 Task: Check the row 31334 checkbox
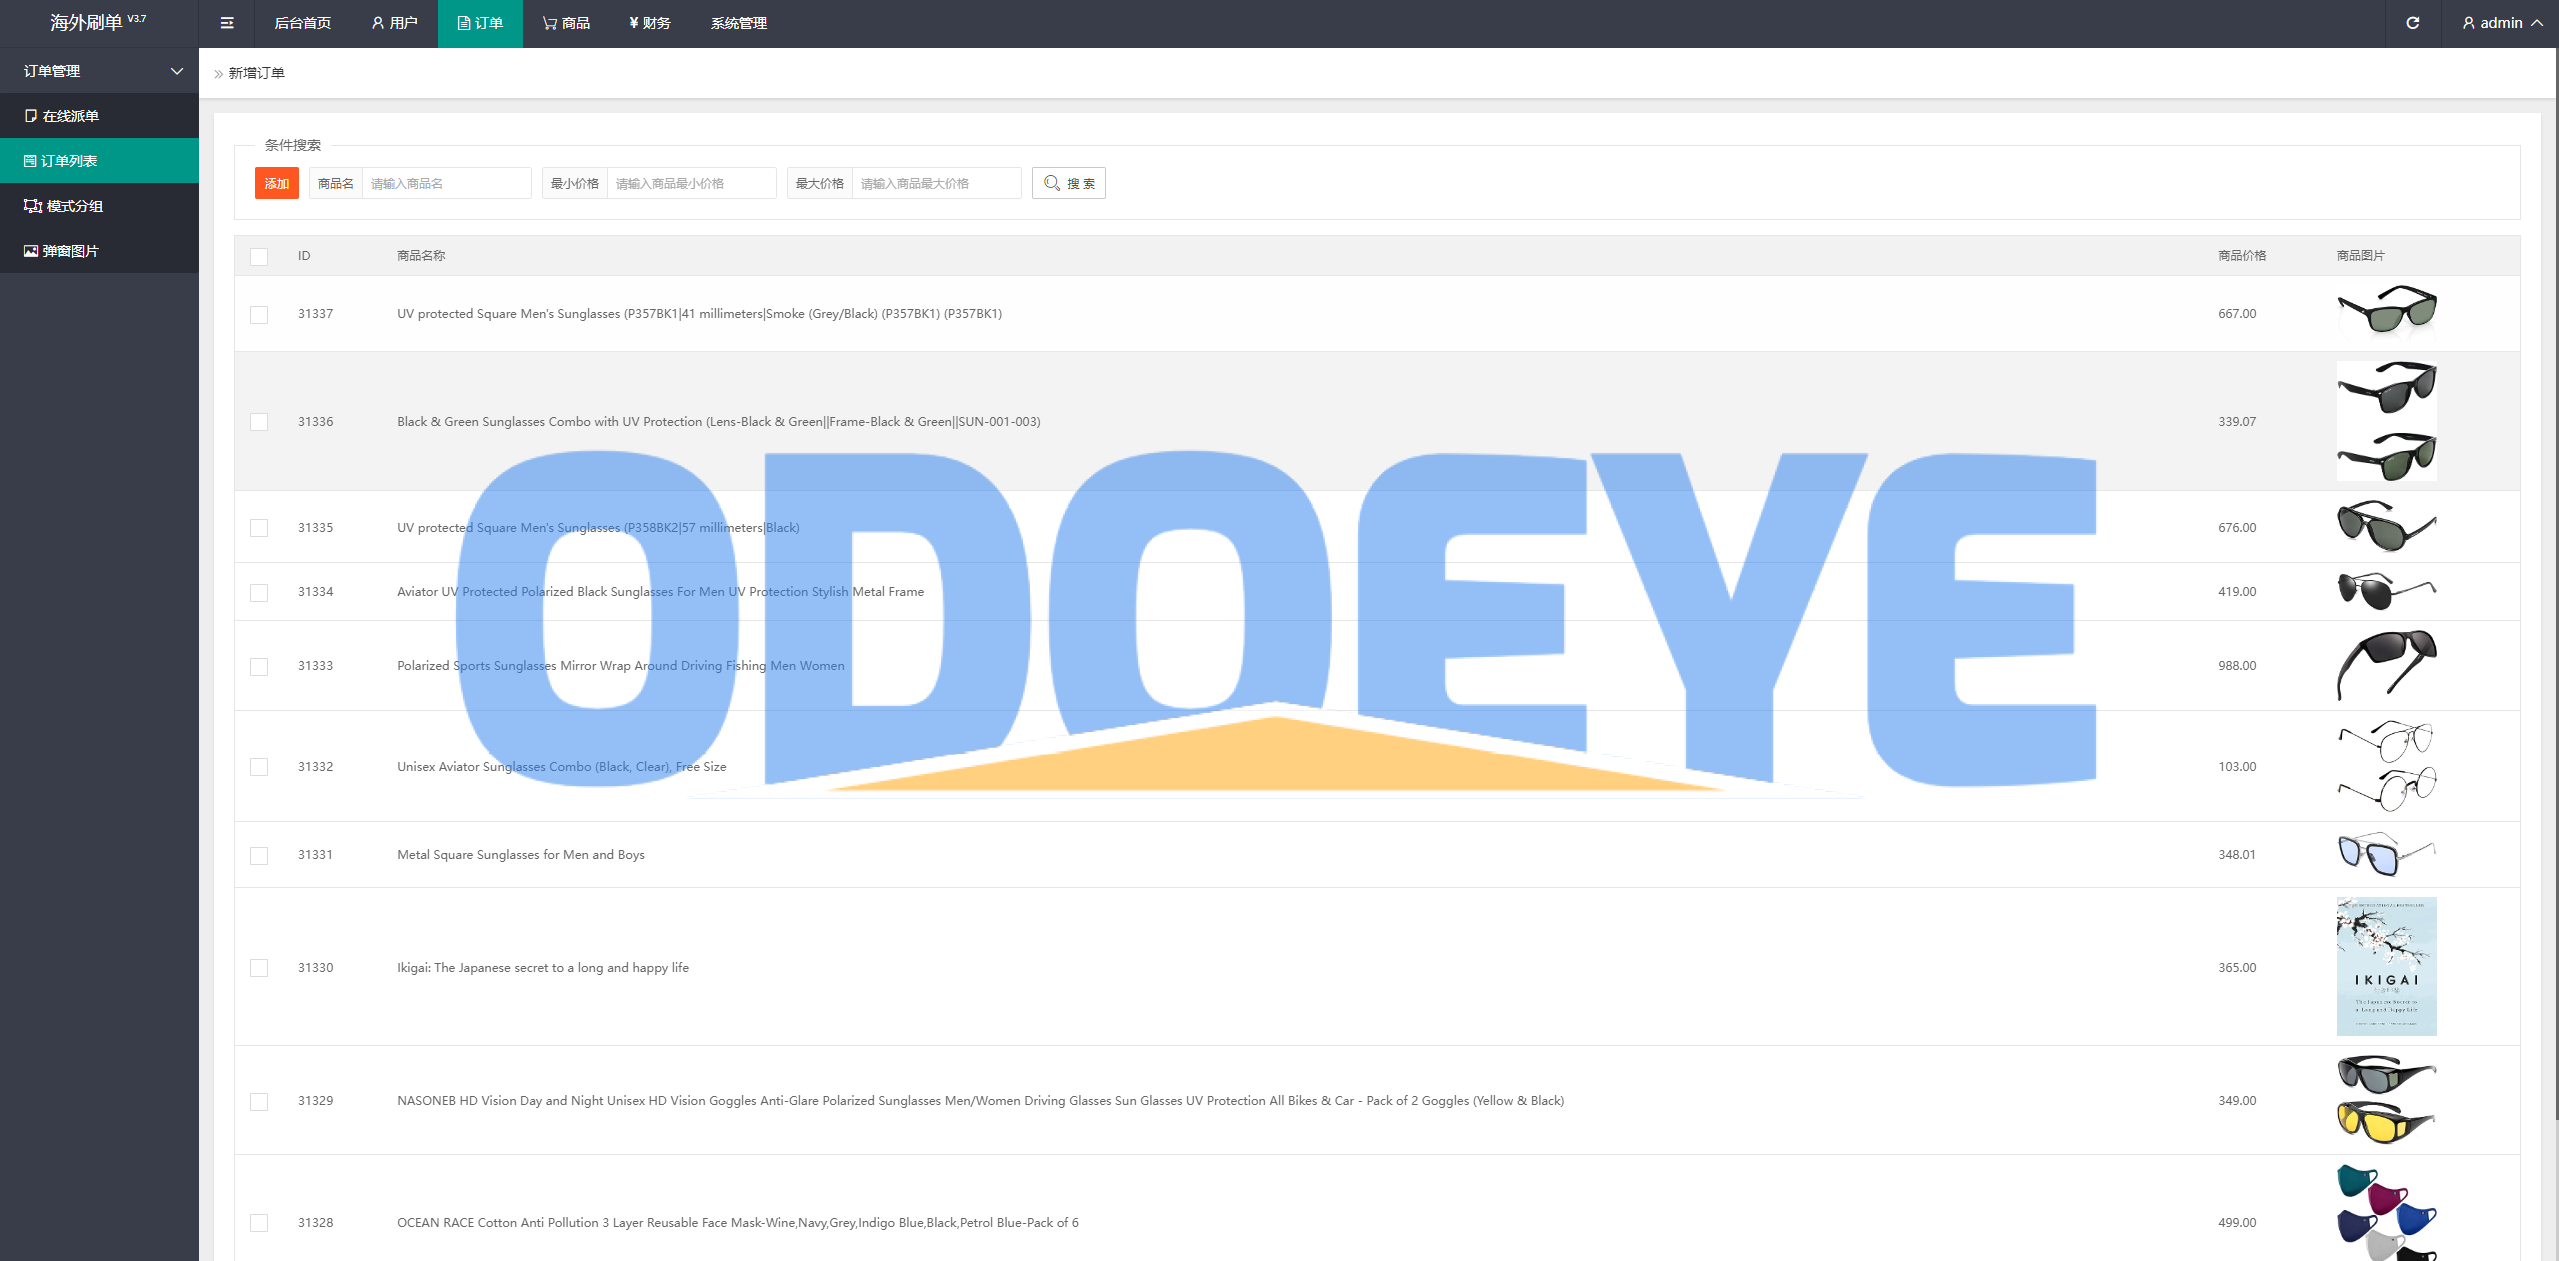259,592
